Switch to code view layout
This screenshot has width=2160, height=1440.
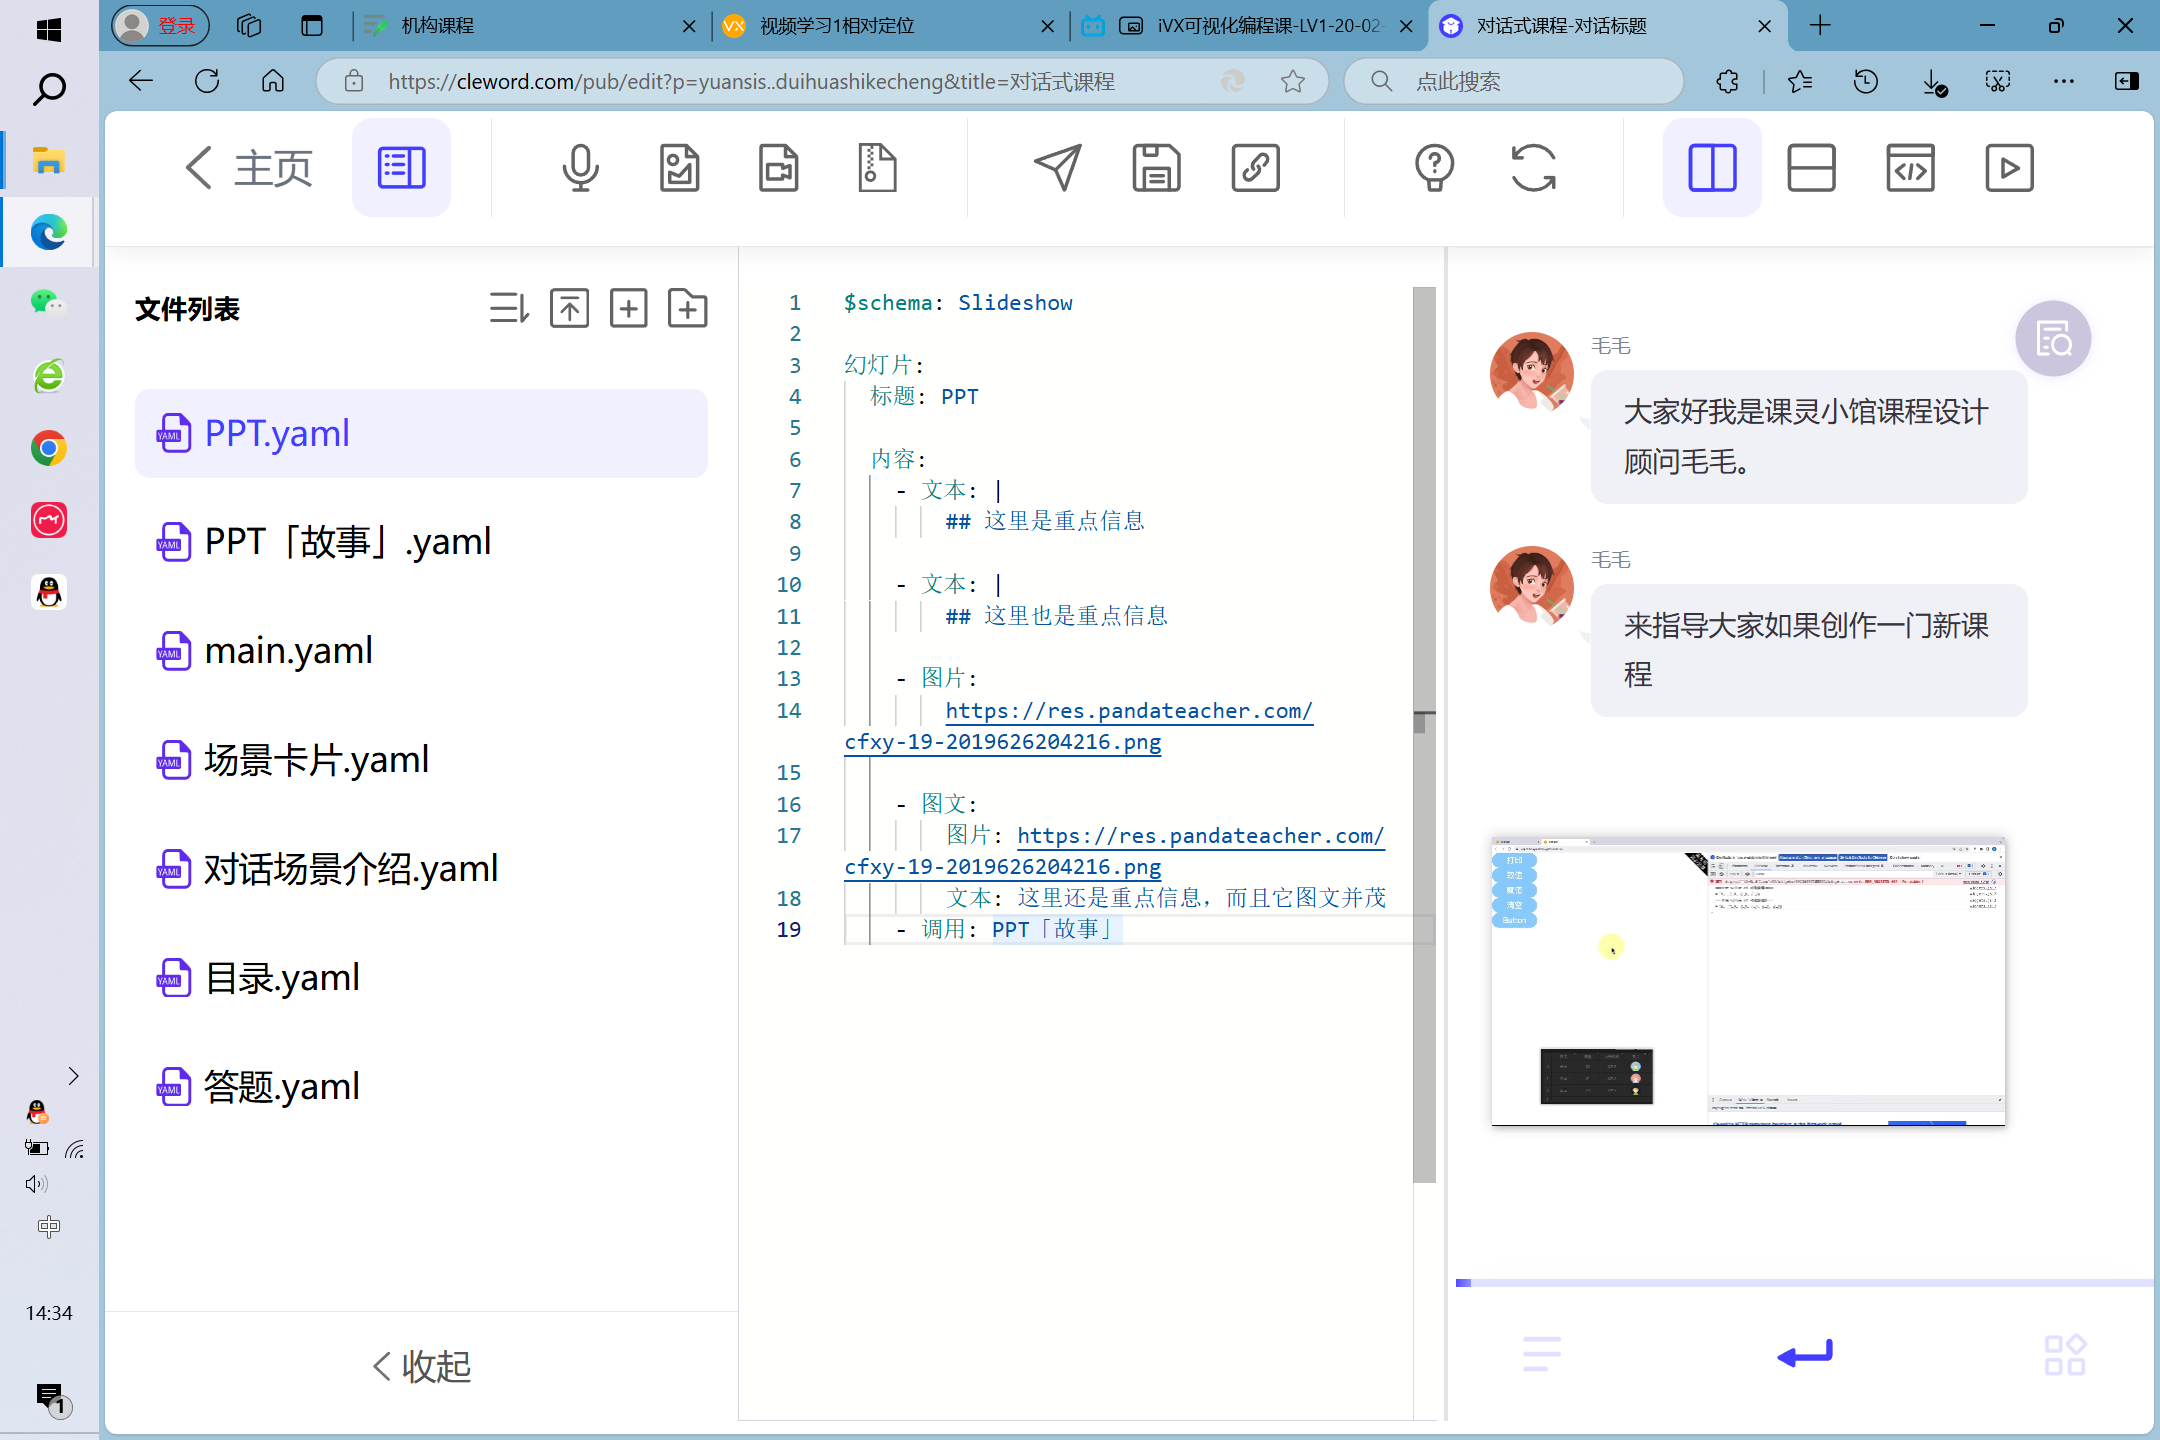point(1910,168)
